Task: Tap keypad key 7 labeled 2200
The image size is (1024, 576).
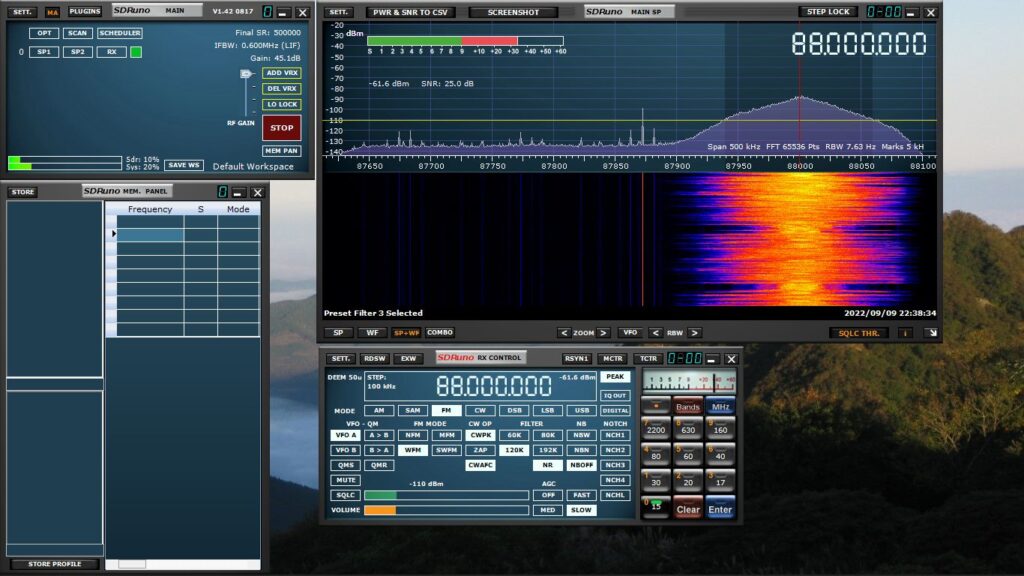Action: click(x=656, y=428)
